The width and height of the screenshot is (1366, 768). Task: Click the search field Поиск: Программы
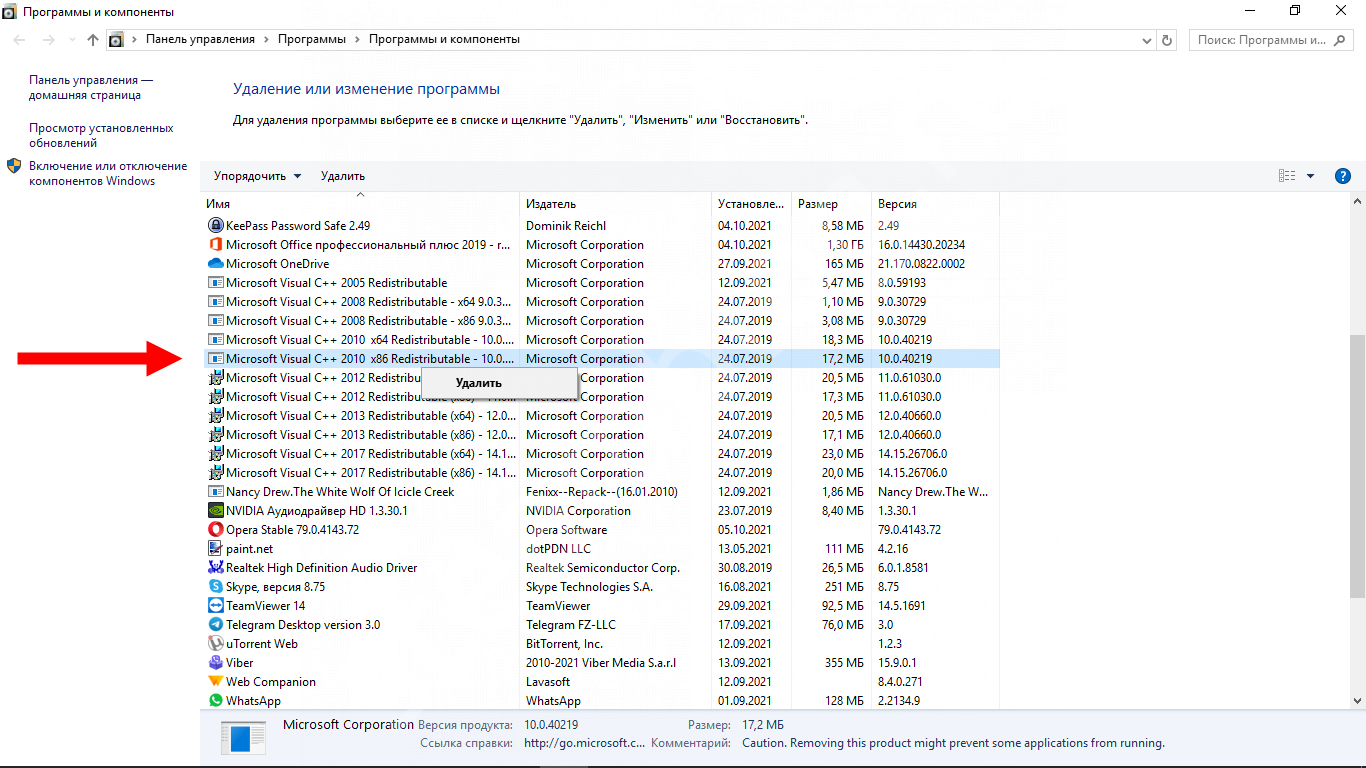(x=1271, y=40)
